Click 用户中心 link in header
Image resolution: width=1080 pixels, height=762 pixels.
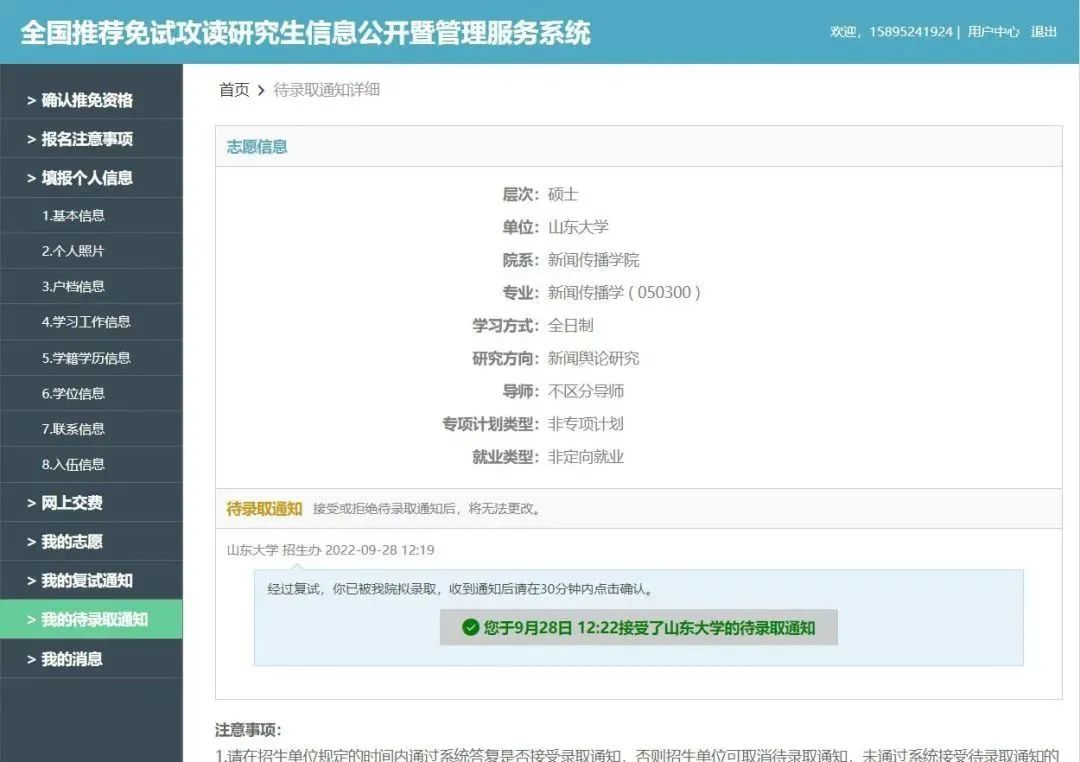pos(993,32)
